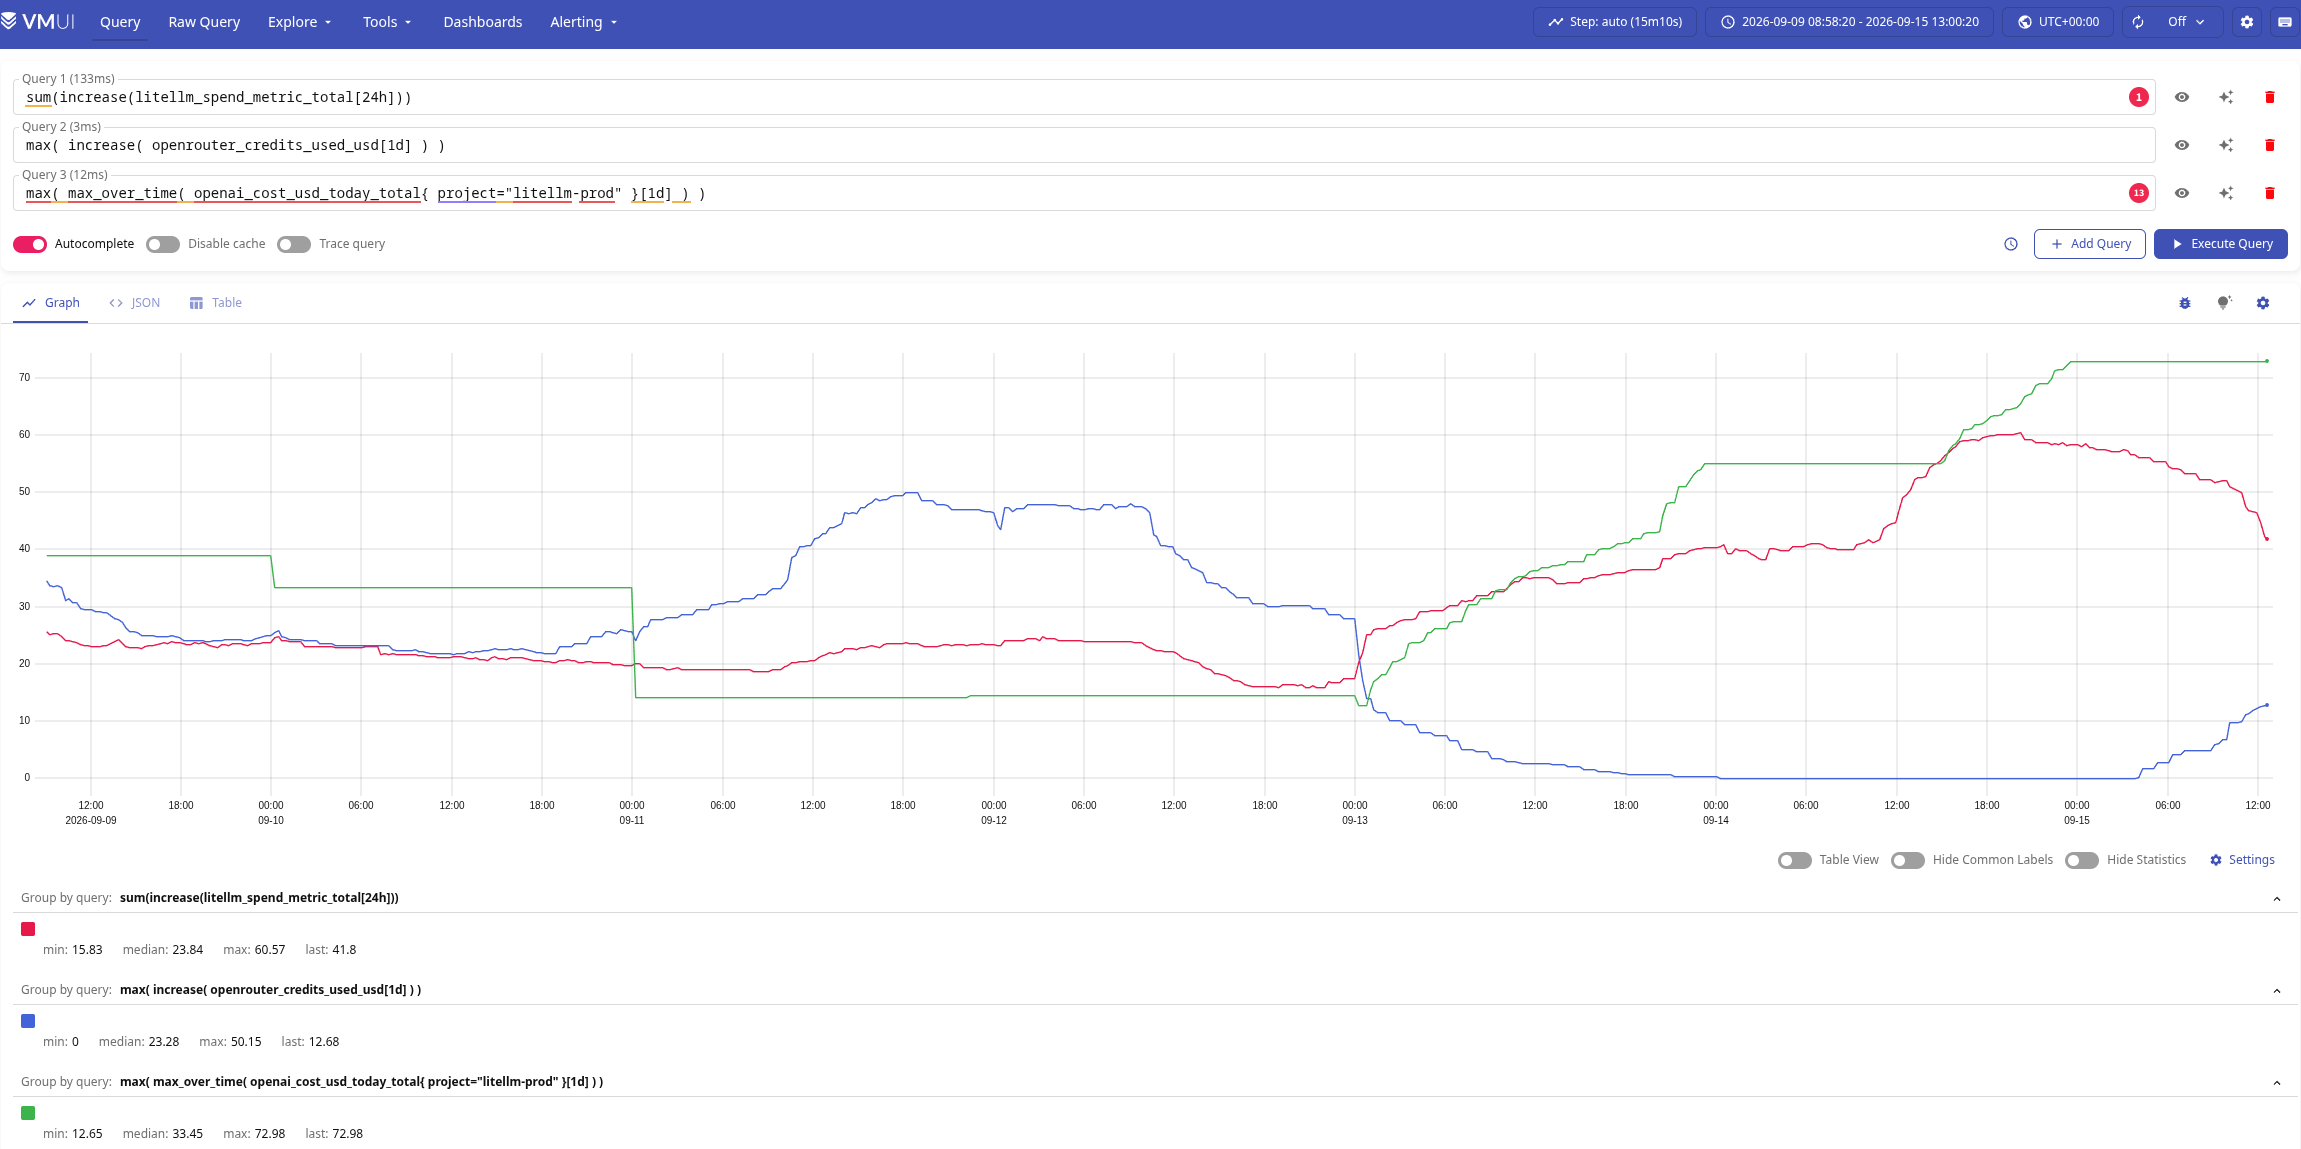This screenshot has height=1149, width=2301.
Task: Delete Query 3 with the trash icon
Action: [x=2270, y=193]
